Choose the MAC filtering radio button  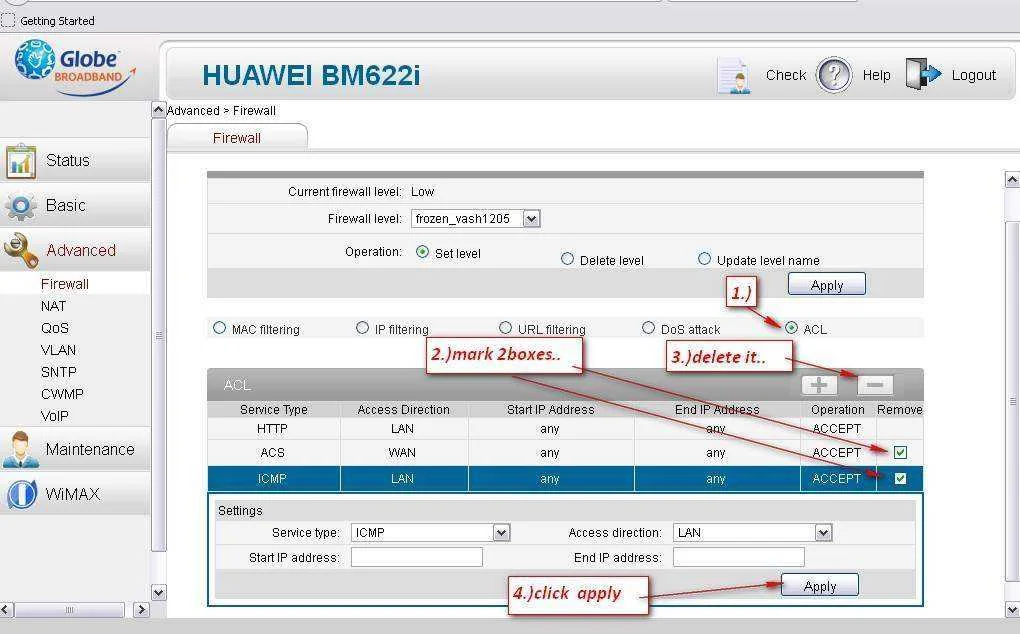click(219, 328)
